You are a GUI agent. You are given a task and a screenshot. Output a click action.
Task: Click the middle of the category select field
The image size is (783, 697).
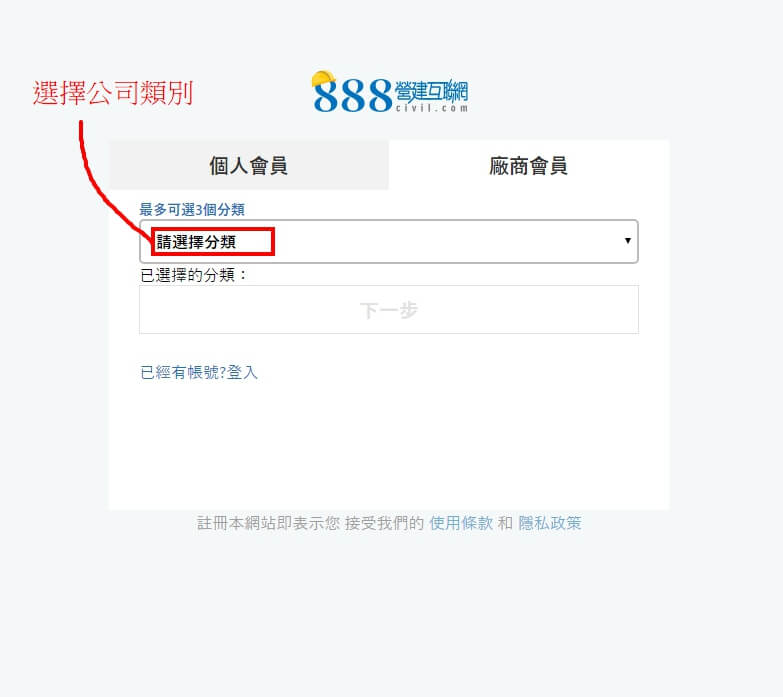(389, 242)
